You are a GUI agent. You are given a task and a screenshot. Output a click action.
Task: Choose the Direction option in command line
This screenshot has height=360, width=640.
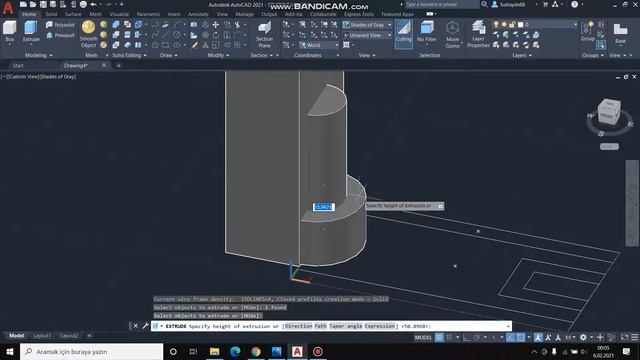(298, 326)
